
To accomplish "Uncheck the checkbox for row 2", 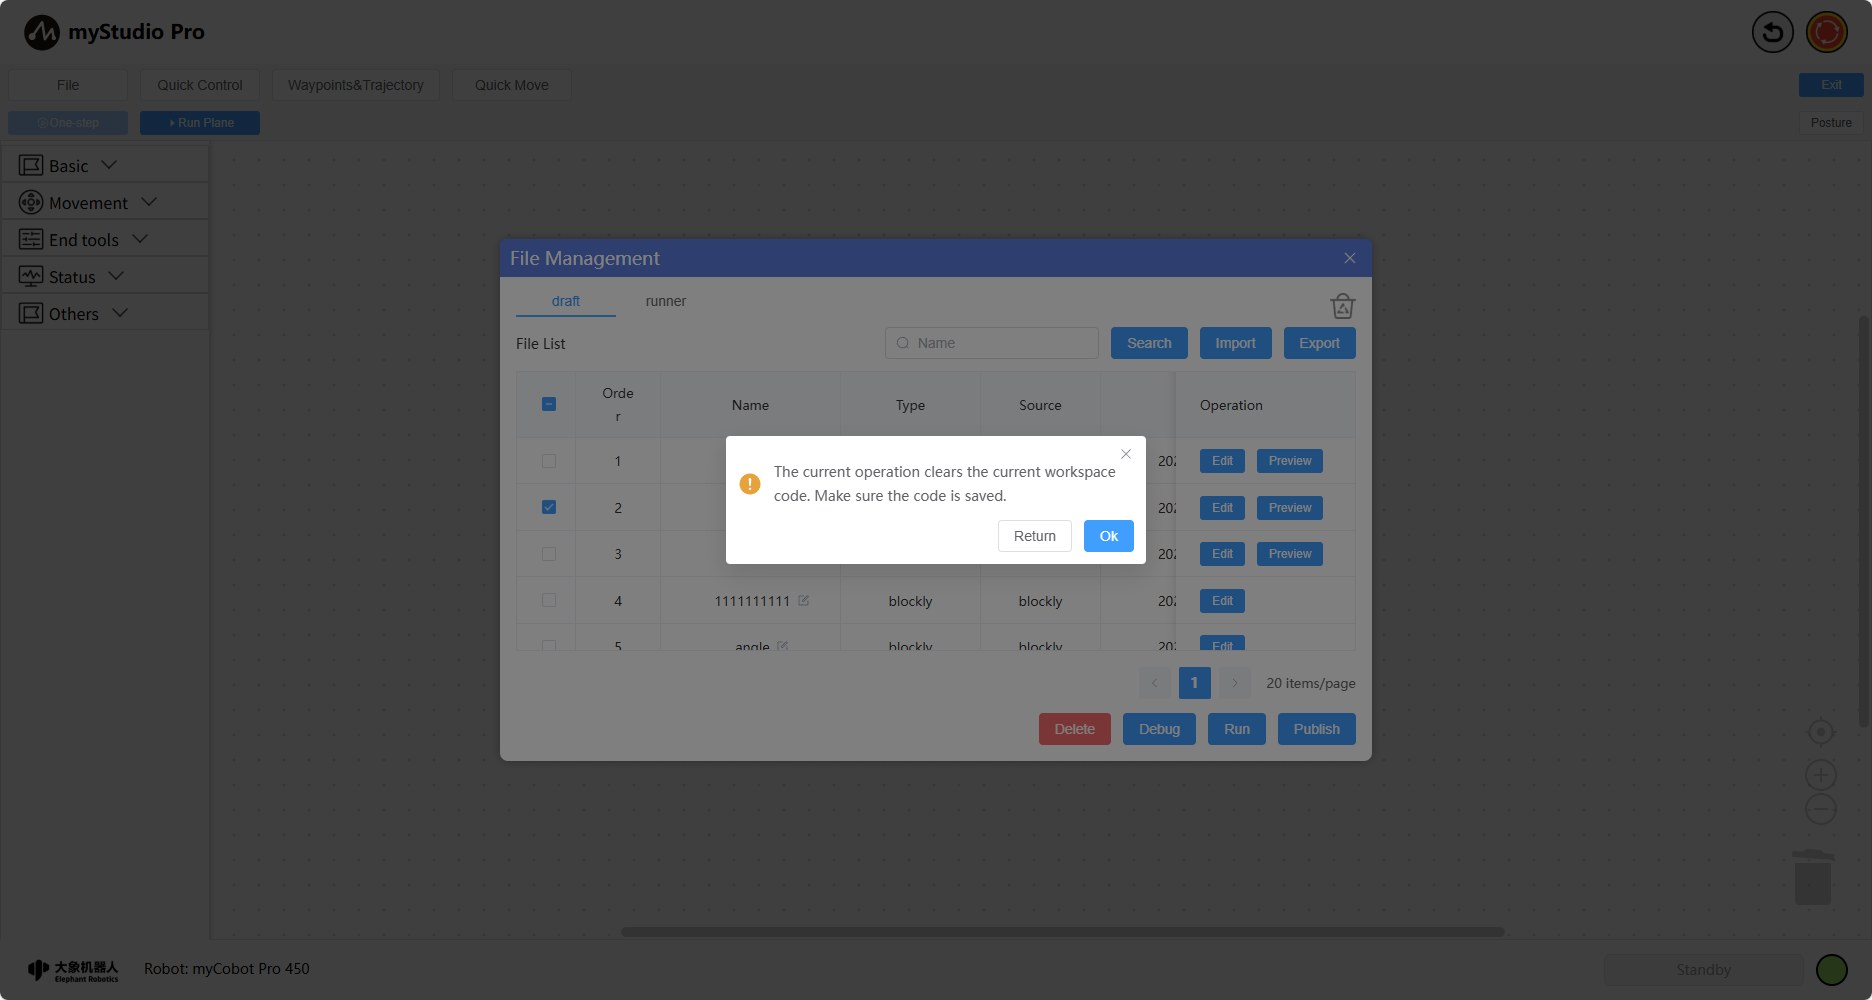I will coord(549,507).
